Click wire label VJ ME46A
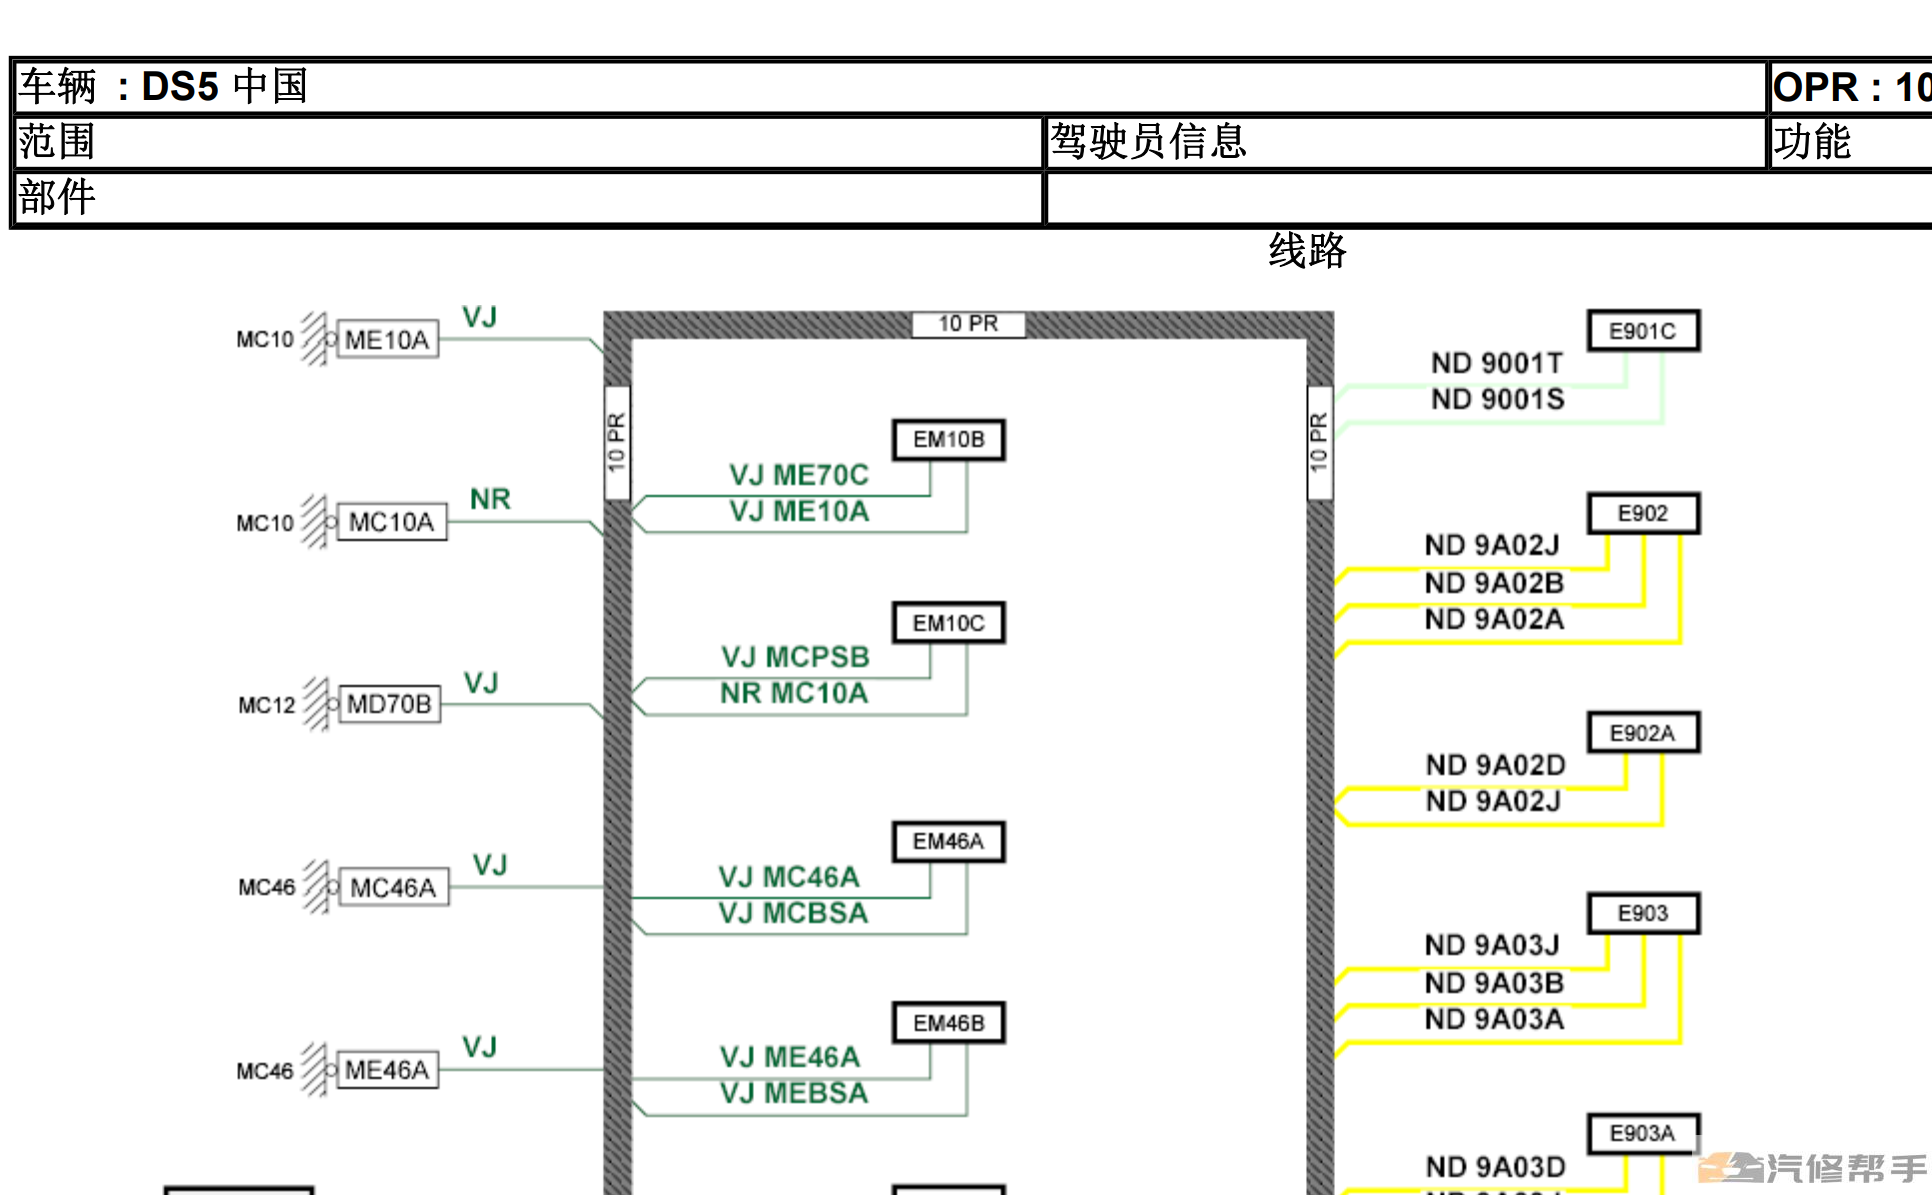 click(x=790, y=1057)
